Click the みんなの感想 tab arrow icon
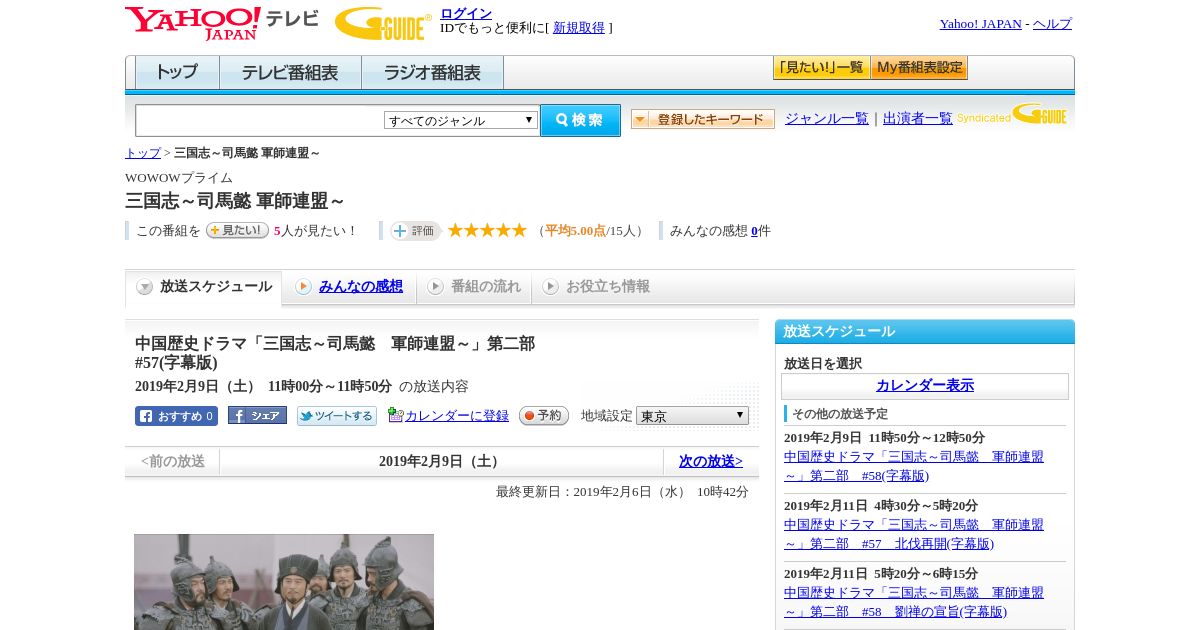1200x630 pixels. coord(303,287)
